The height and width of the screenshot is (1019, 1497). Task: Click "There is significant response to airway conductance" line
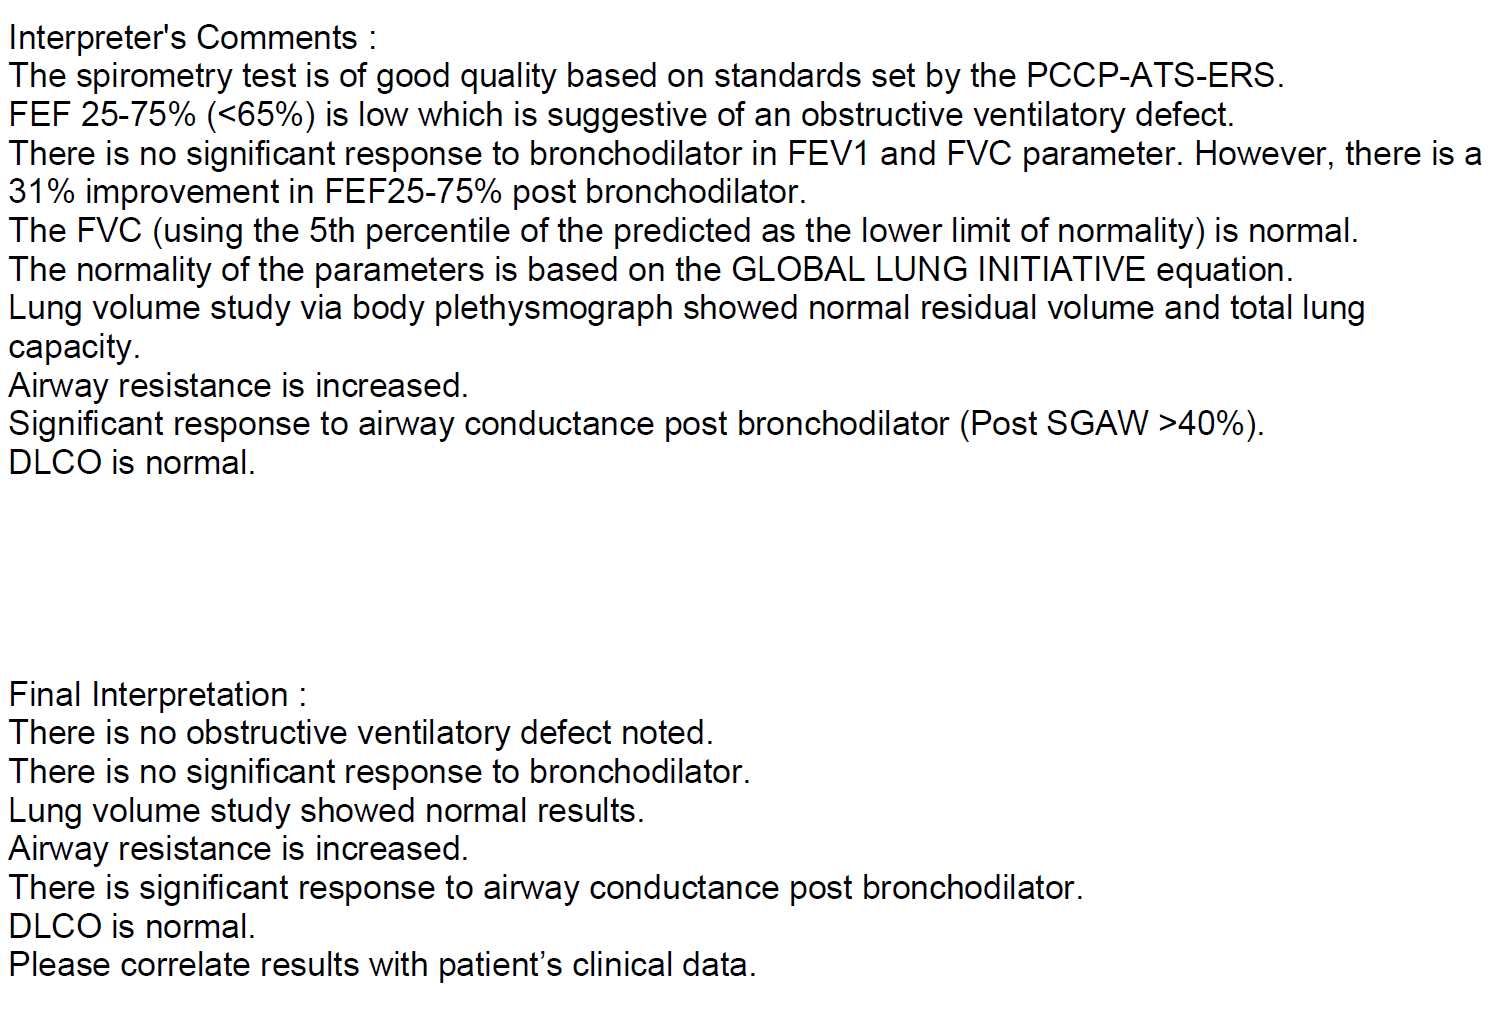[545, 888]
